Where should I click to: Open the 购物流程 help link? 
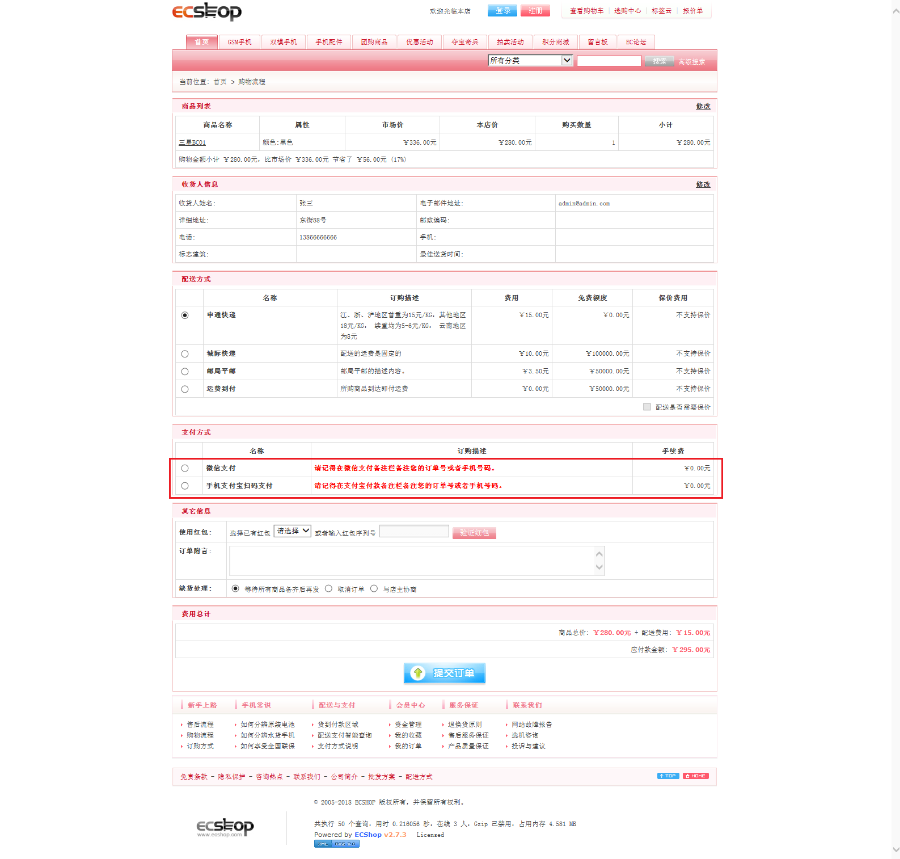coord(200,736)
